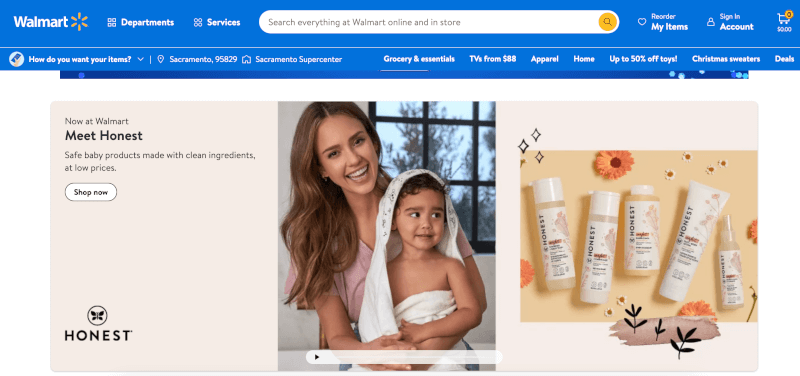Viewport: 800px width, 376px height.
Task: Open Reorder My Items heart icon
Action: pos(642,22)
